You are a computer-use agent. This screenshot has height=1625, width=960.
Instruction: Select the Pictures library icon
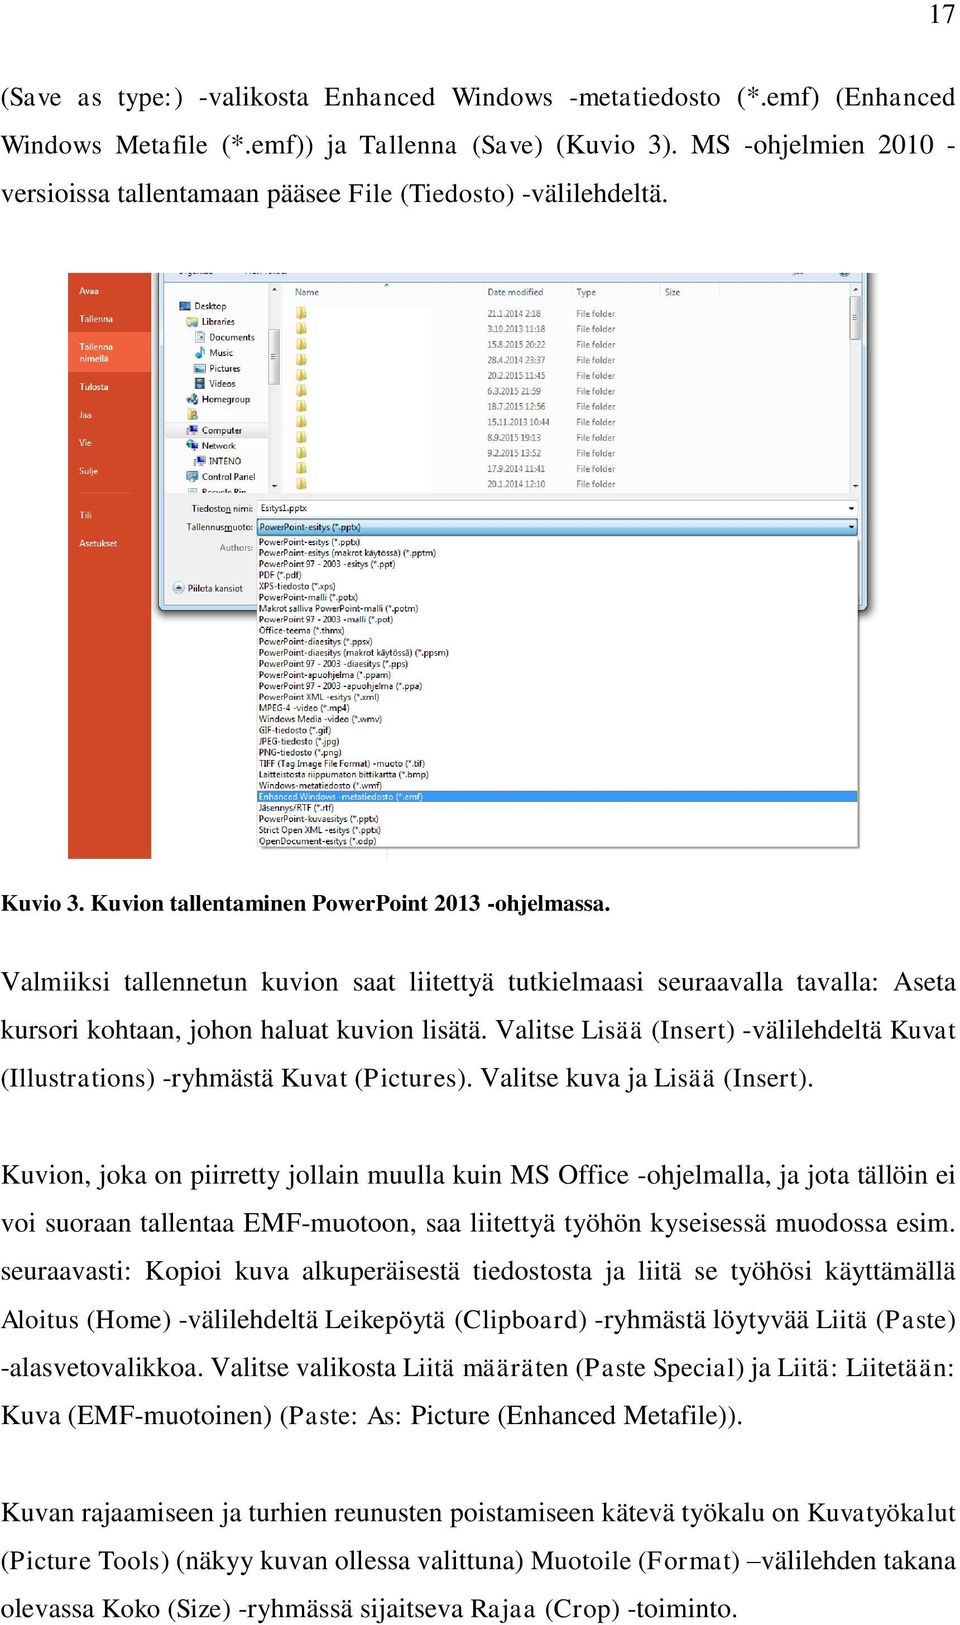[x=200, y=369]
